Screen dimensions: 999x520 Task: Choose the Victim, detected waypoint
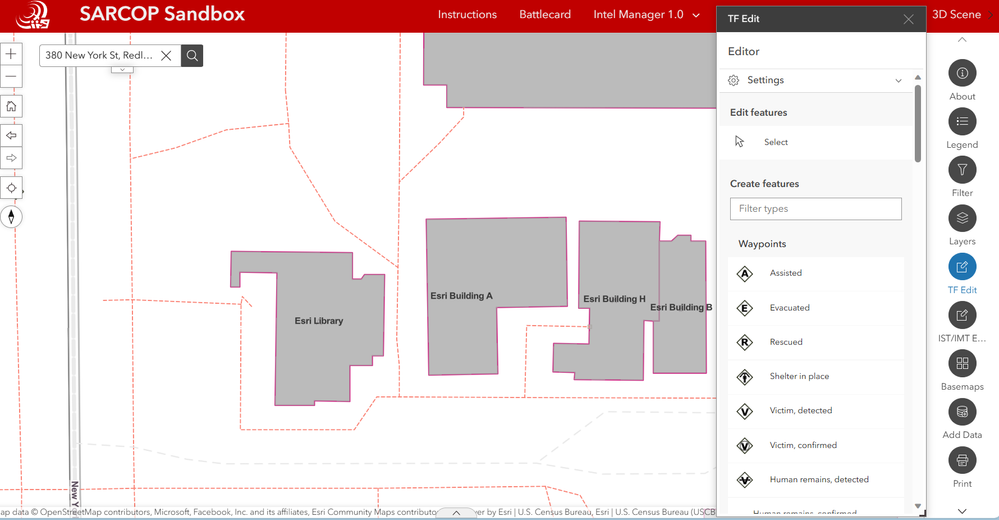[x=816, y=411]
